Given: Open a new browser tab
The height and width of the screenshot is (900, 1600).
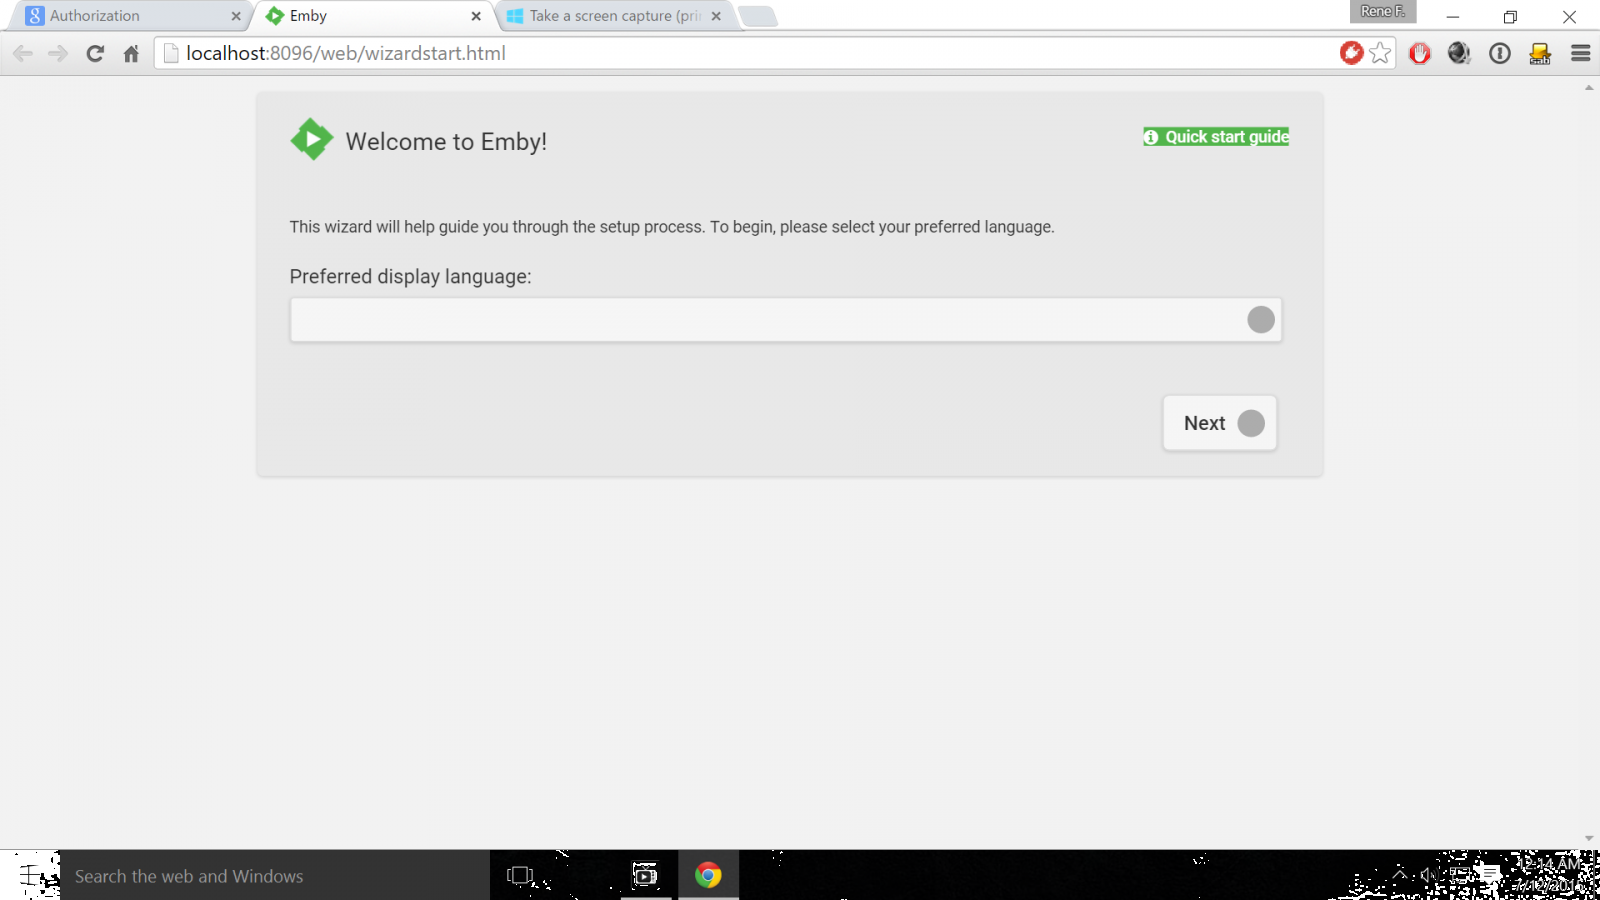Looking at the screenshot, I should [x=758, y=16].
